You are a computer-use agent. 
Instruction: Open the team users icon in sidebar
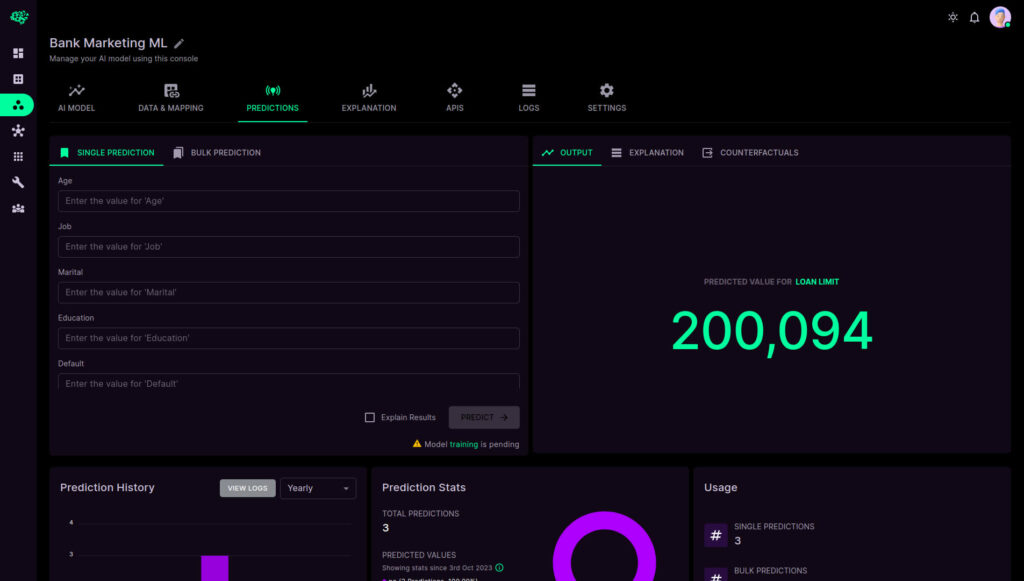point(18,208)
